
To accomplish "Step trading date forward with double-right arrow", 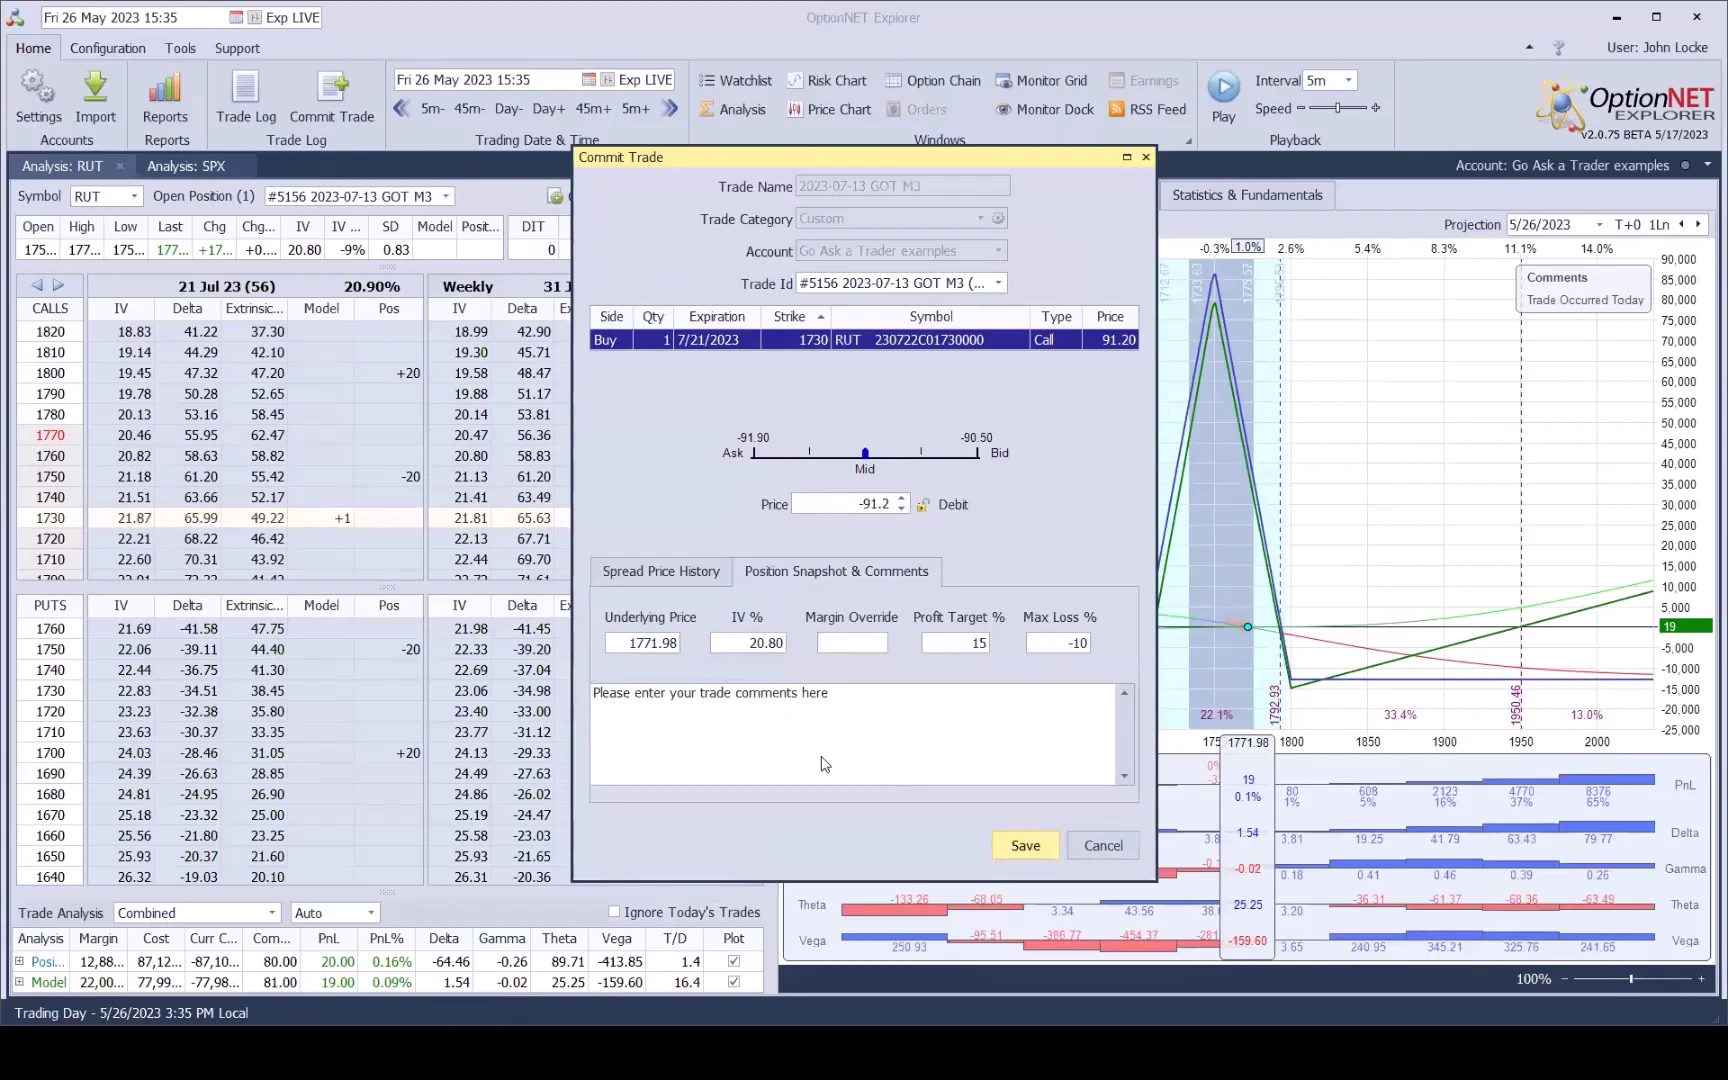I will 670,109.
